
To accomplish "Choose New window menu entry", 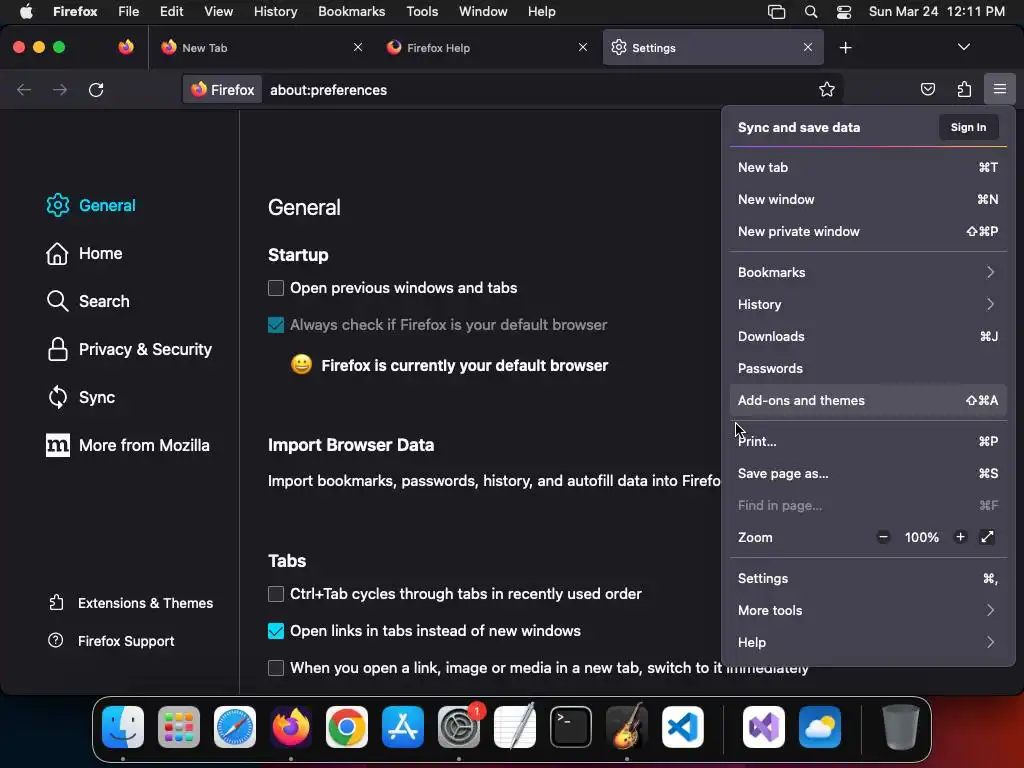I will coord(868,199).
